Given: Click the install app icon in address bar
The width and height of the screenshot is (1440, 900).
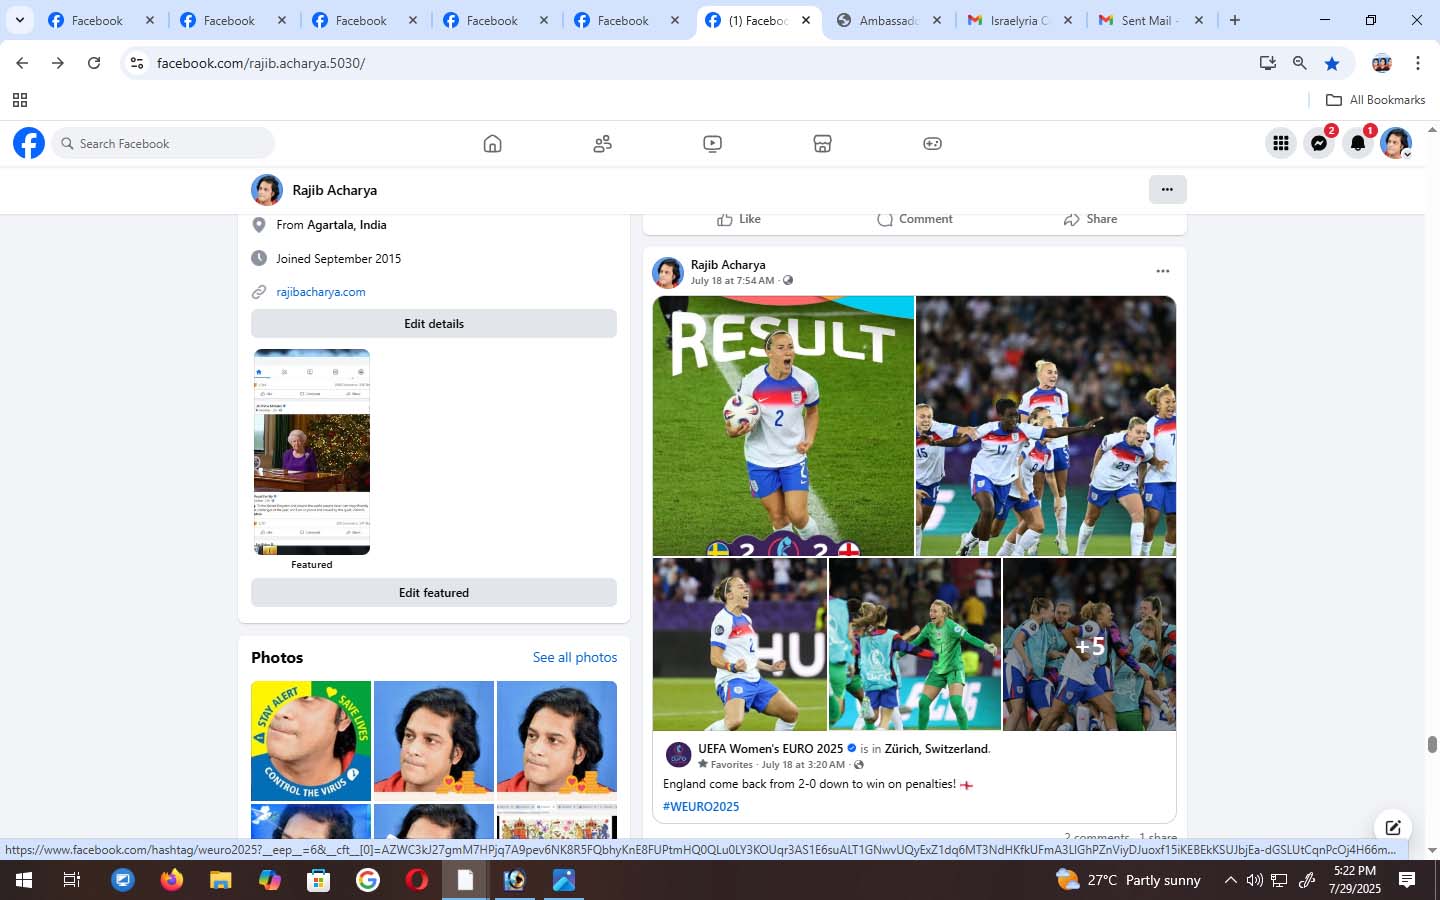Looking at the screenshot, I should [1268, 63].
